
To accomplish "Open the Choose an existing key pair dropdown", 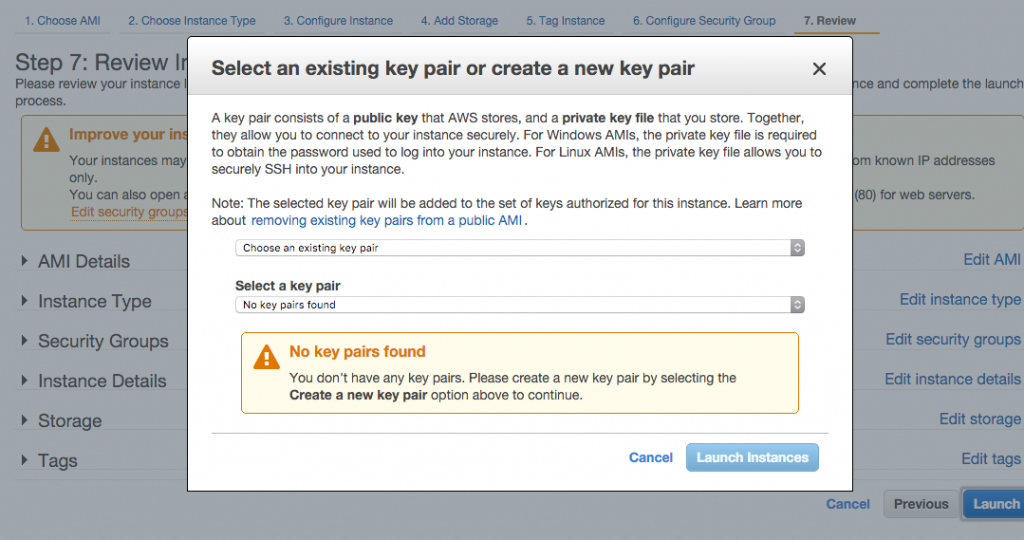I will coord(520,247).
